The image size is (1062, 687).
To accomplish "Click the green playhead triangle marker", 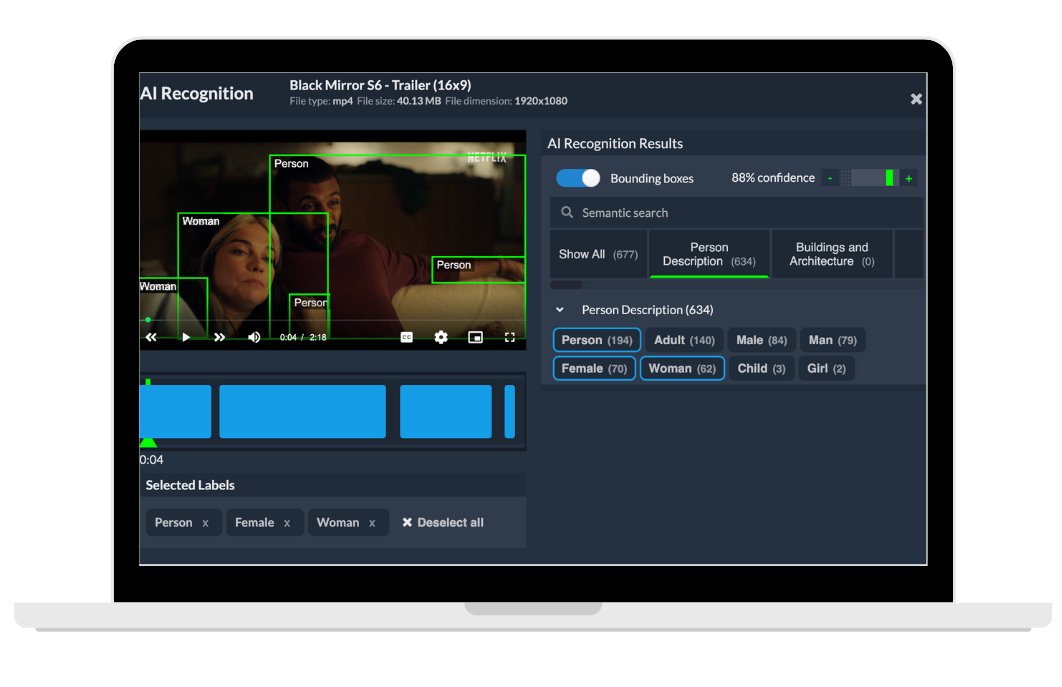I will click(148, 442).
